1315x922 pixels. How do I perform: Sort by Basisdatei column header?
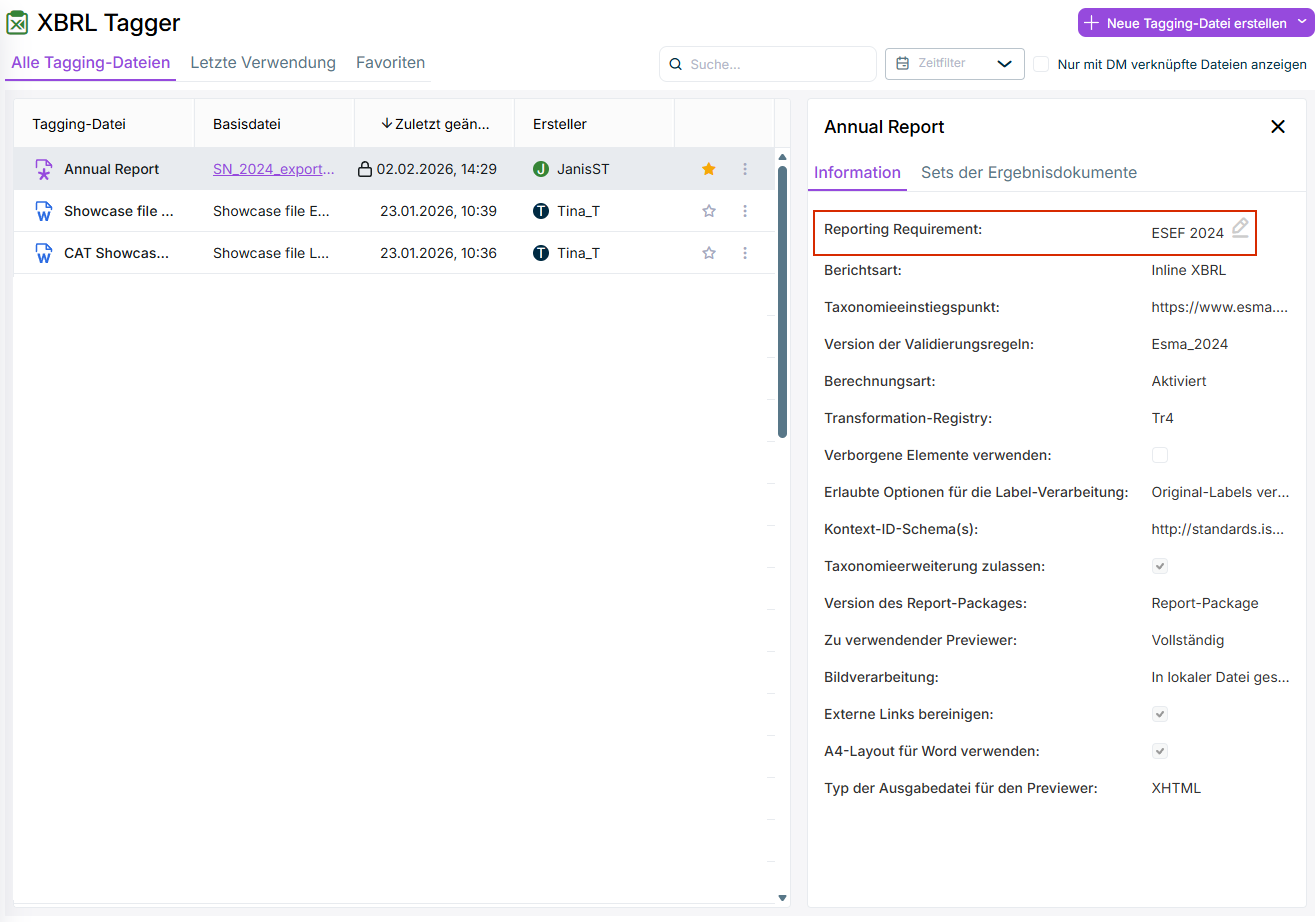[x=247, y=124]
